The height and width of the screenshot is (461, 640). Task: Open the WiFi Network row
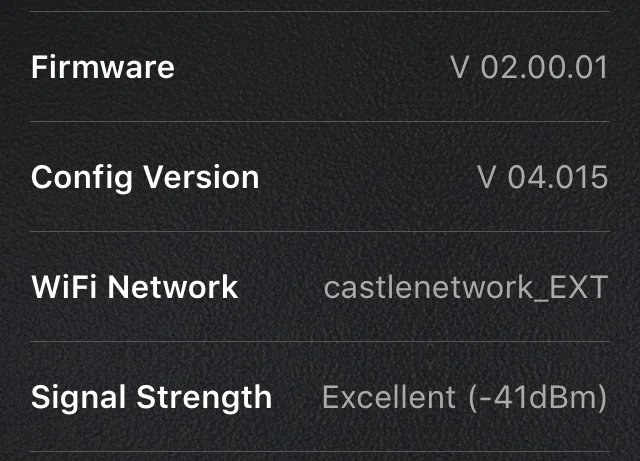(x=320, y=286)
